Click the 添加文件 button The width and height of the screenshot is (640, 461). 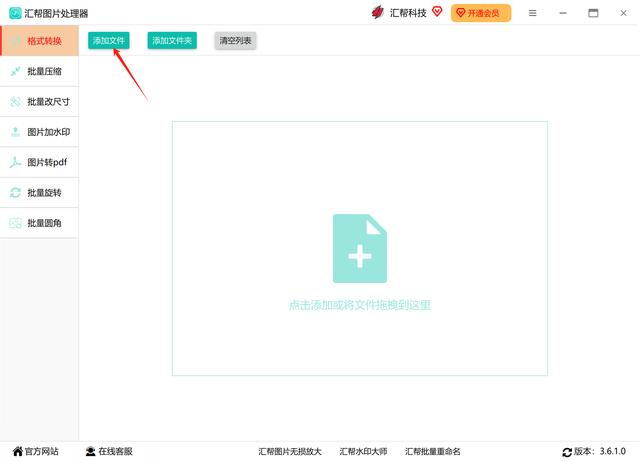coord(109,40)
